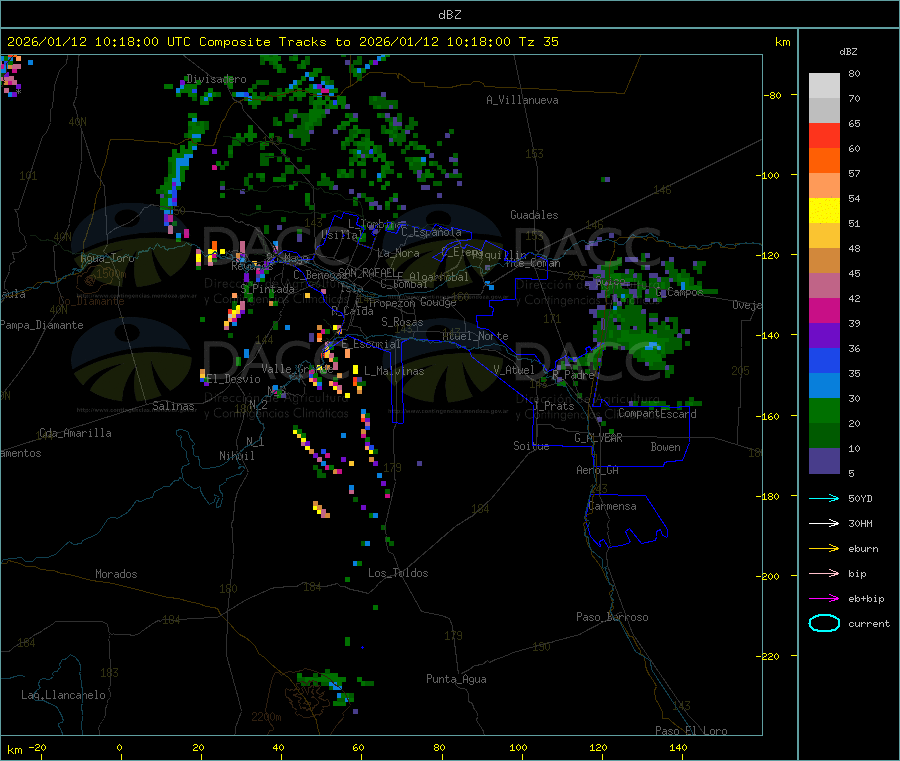Click the Atuel_Norte map label

click(475, 336)
